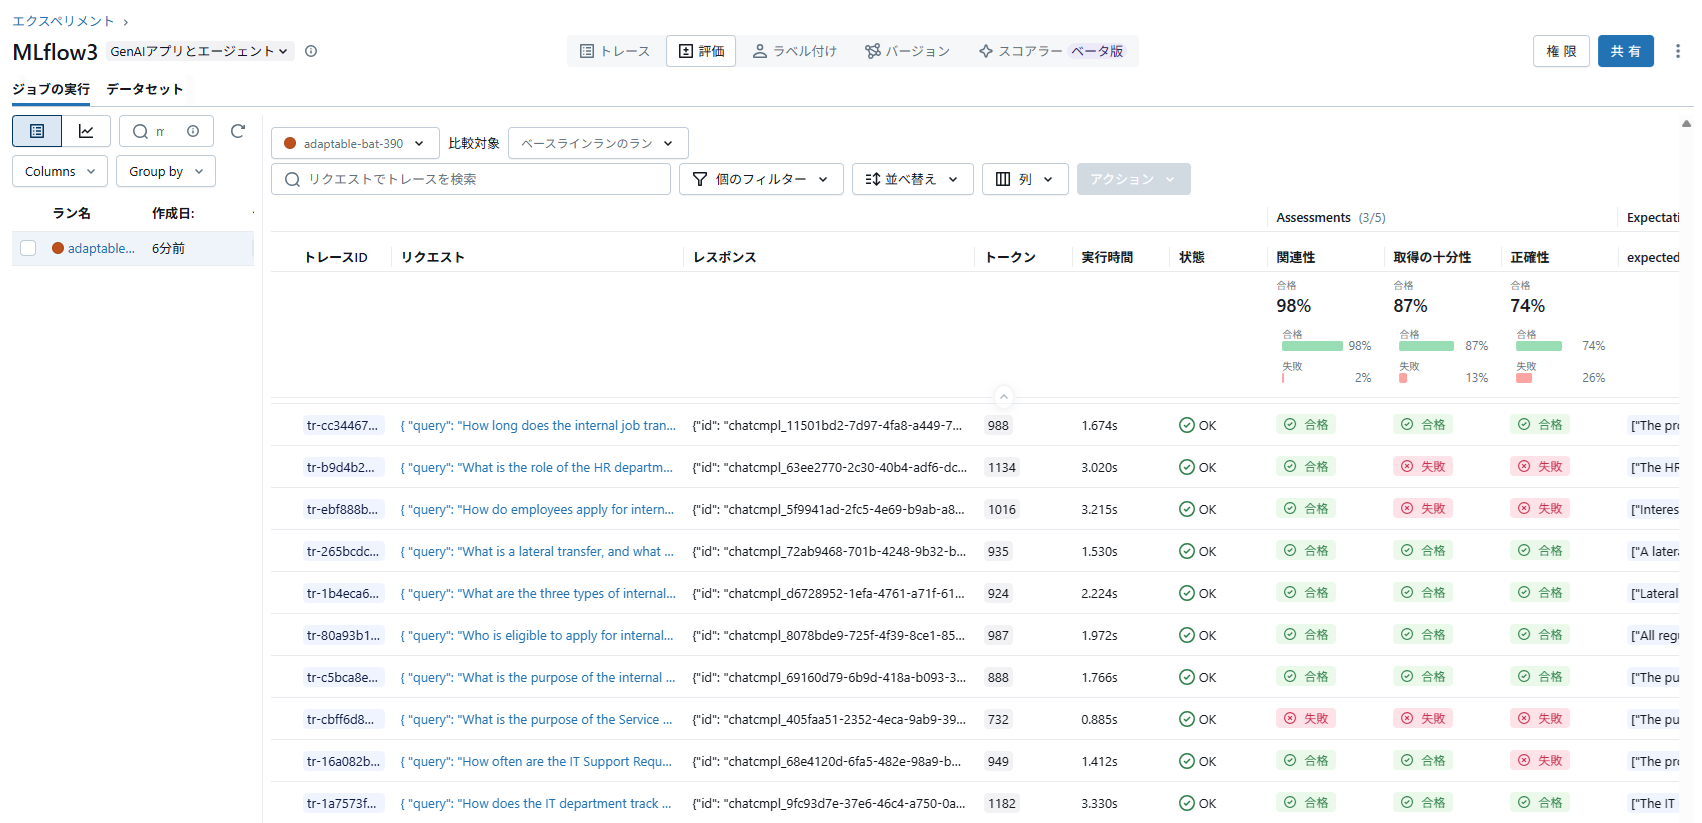Switch to chart view icon

coord(86,131)
